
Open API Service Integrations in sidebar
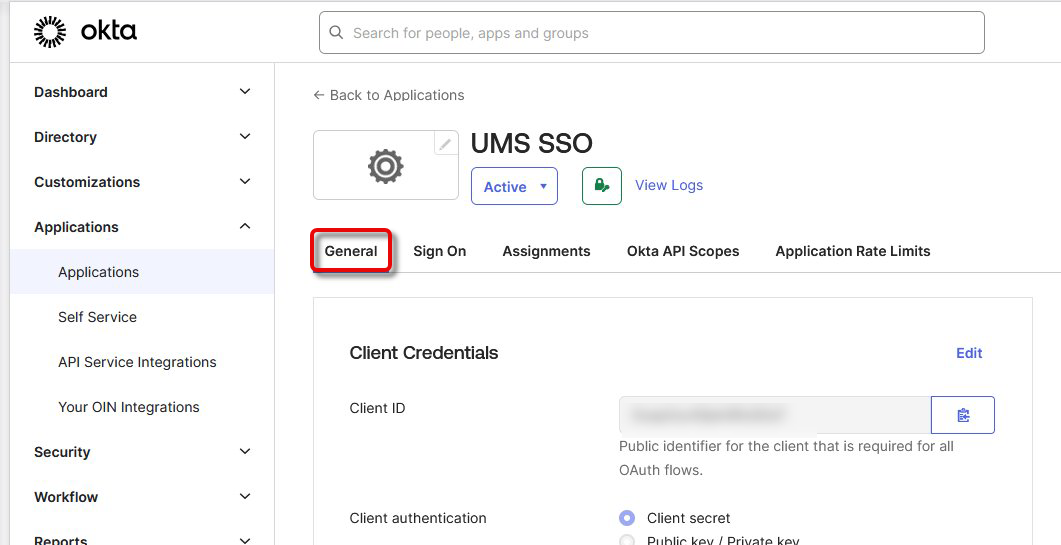(137, 362)
